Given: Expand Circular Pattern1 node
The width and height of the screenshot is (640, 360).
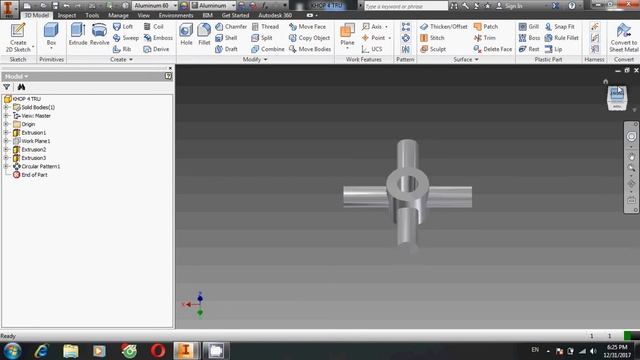Looking at the screenshot, I should click(6, 167).
